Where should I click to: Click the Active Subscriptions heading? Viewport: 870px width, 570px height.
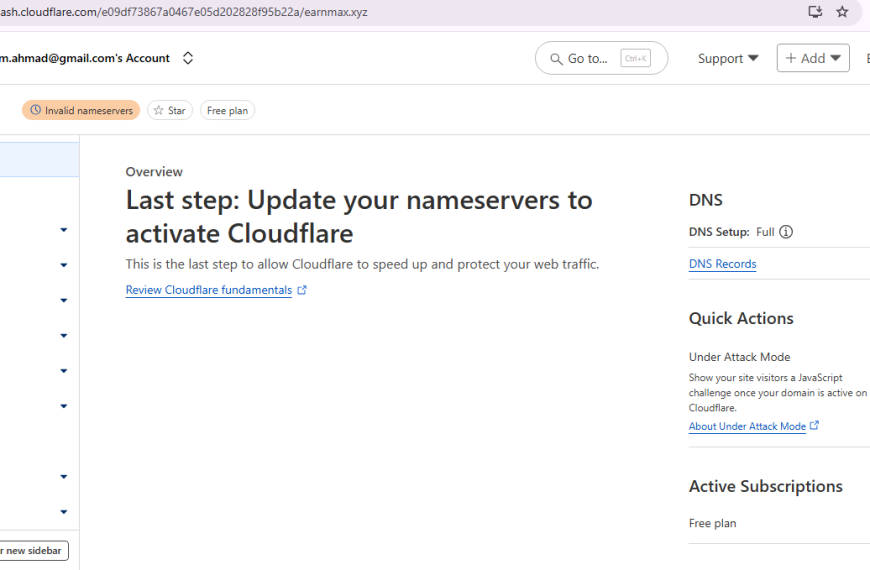pyautogui.click(x=765, y=487)
